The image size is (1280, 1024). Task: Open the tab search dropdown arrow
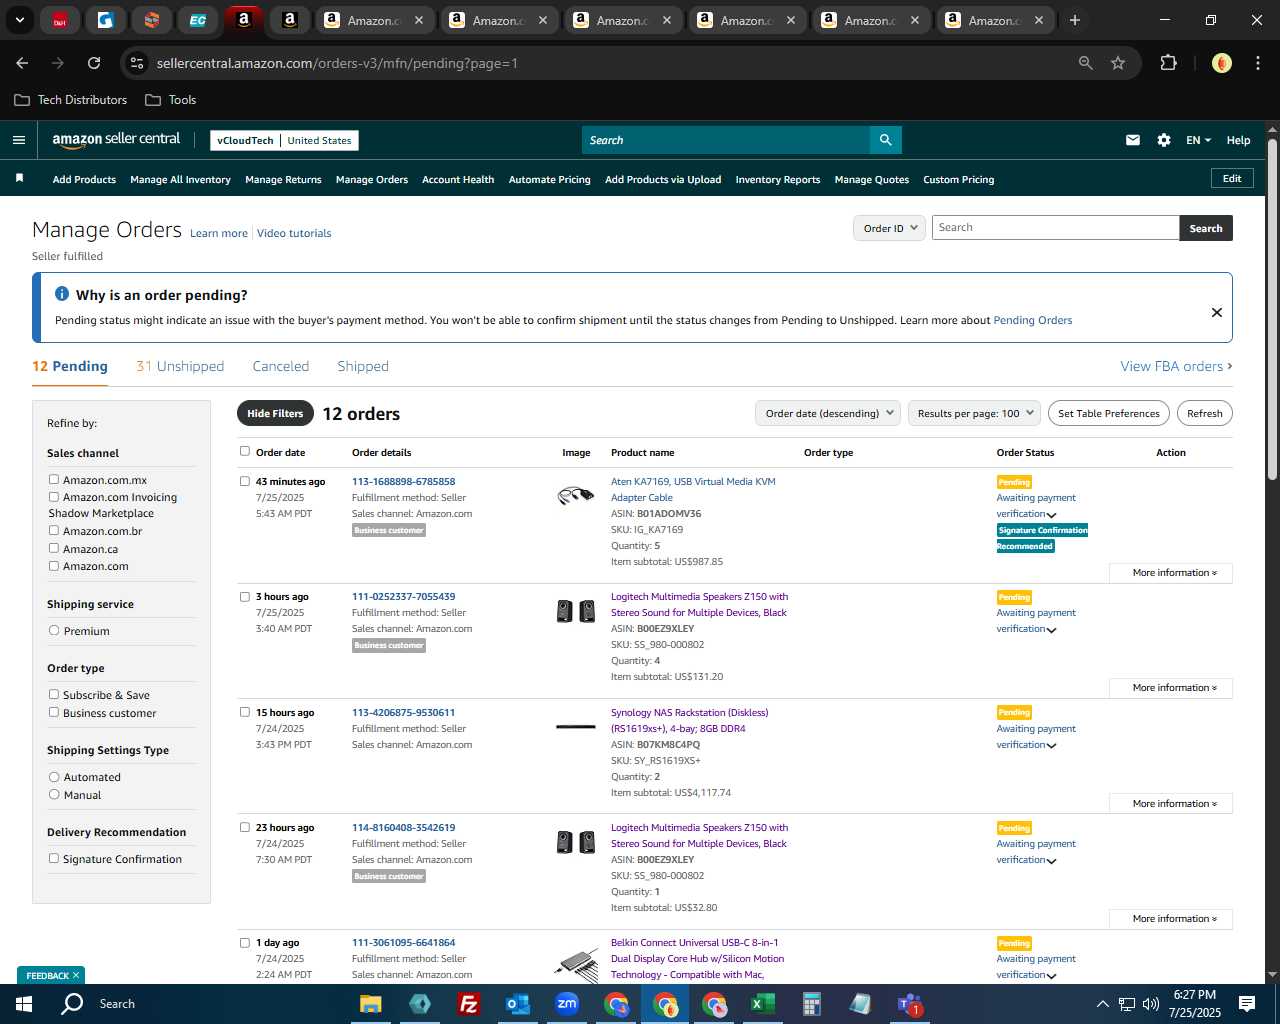(20, 20)
